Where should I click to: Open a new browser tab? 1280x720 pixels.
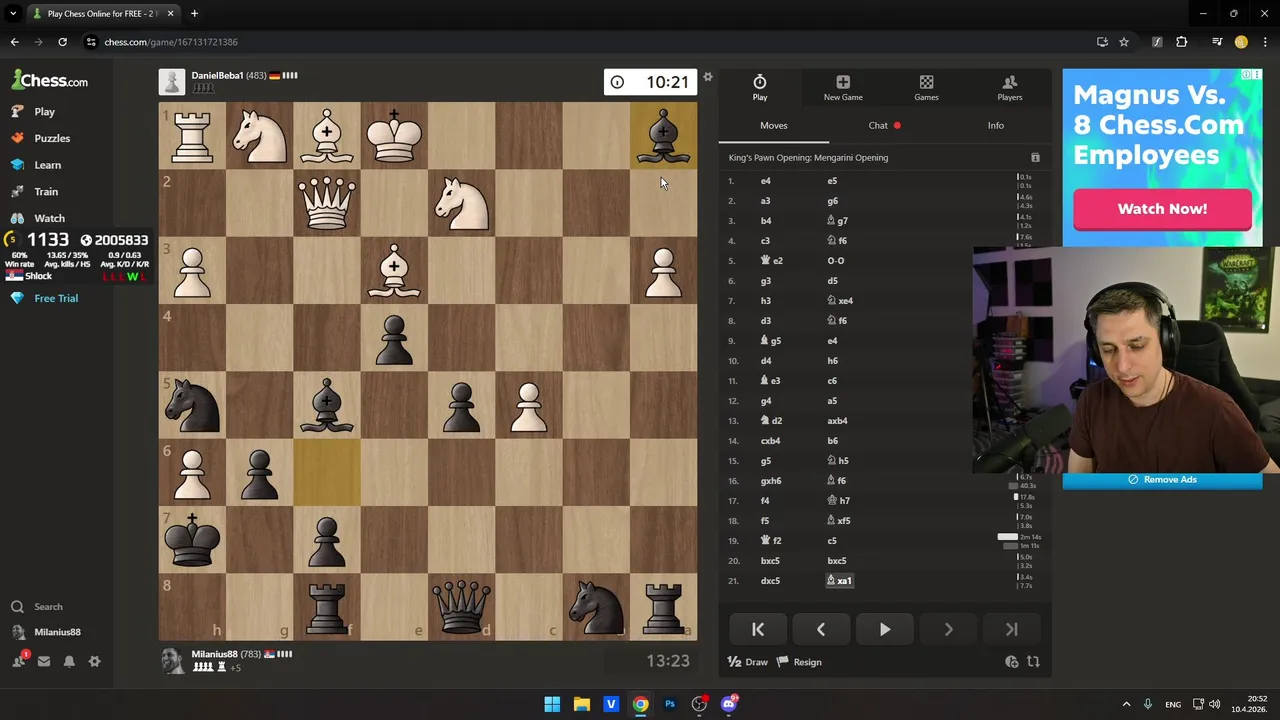[x=194, y=14]
